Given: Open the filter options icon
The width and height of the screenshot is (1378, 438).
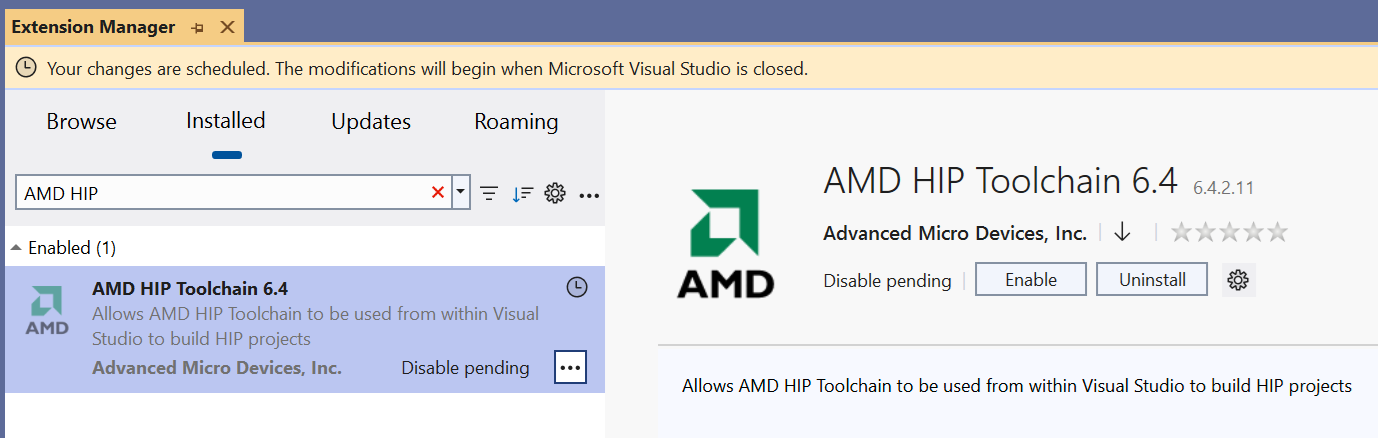Looking at the screenshot, I should pyautogui.click(x=489, y=194).
